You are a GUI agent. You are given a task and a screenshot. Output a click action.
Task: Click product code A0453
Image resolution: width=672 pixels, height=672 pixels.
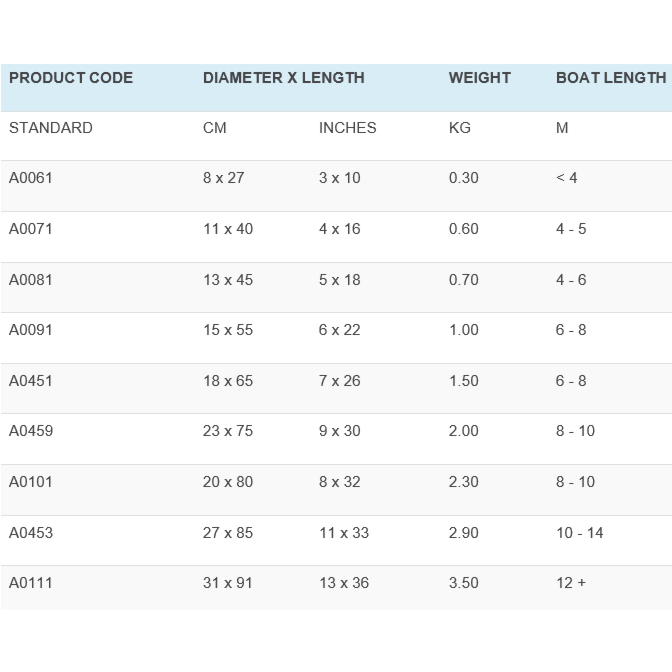click(x=31, y=533)
